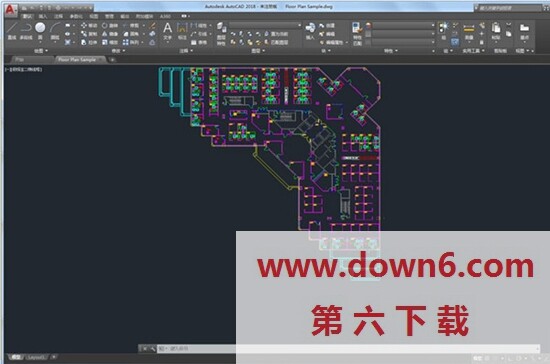Screen dimensions: 550x364
Task: Expand the Layers panel flyout
Action: [258, 51]
